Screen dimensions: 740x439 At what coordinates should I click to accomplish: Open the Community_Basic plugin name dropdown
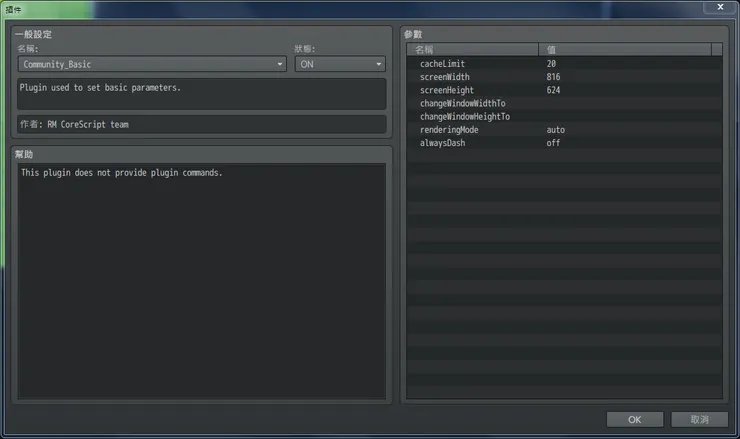click(152, 64)
